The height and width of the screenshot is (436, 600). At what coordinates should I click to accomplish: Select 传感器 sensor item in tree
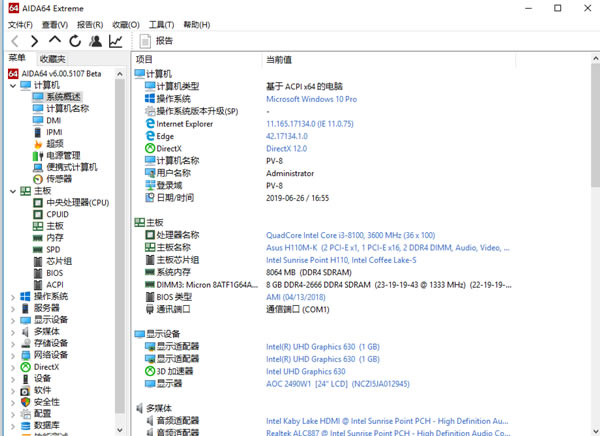tap(58, 179)
